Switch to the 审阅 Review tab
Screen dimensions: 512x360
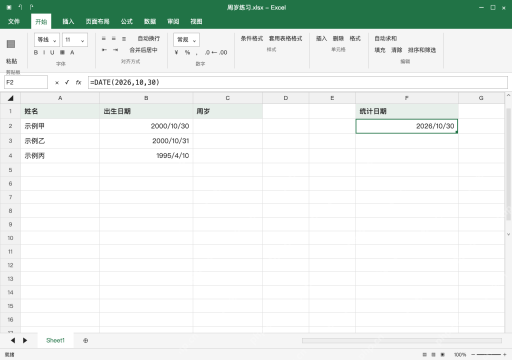(173, 21)
